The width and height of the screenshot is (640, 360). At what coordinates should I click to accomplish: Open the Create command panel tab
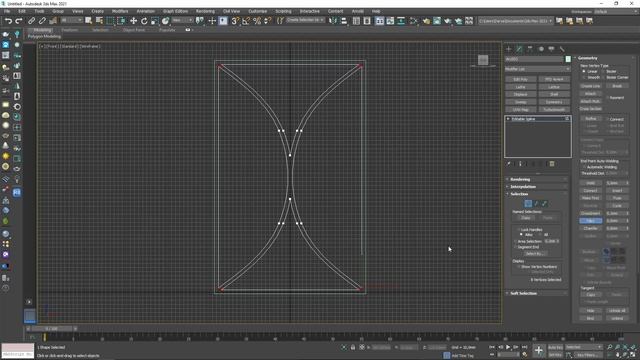click(509, 49)
